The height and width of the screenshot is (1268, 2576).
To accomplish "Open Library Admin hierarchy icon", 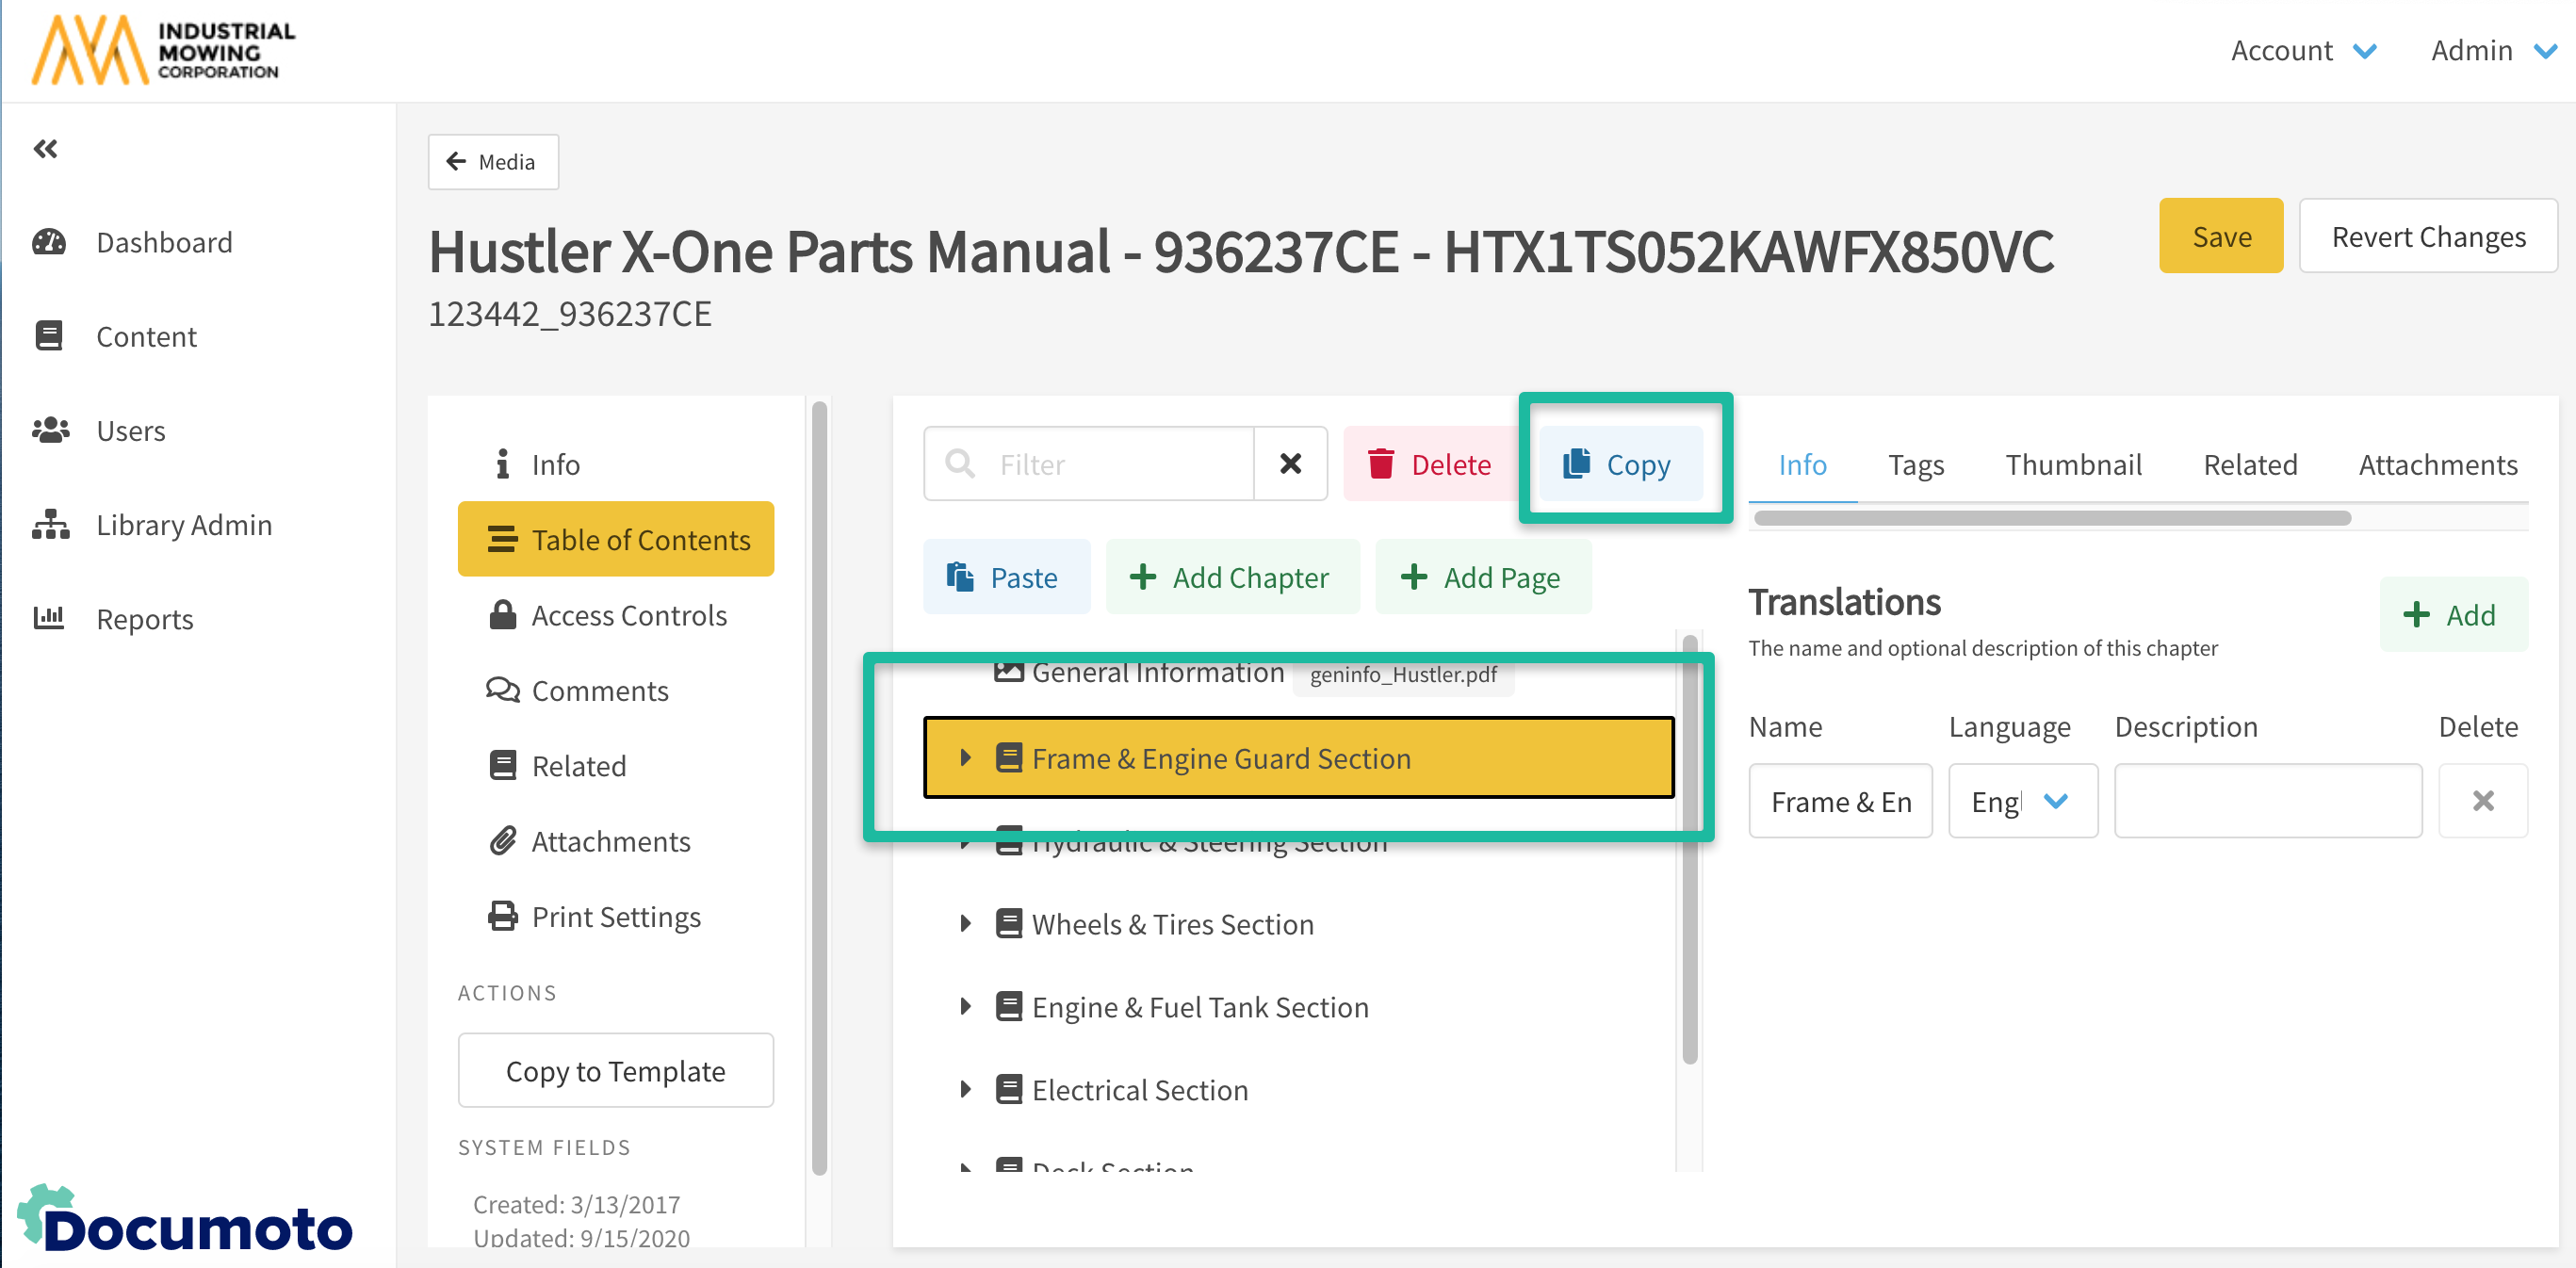I will coord(50,524).
